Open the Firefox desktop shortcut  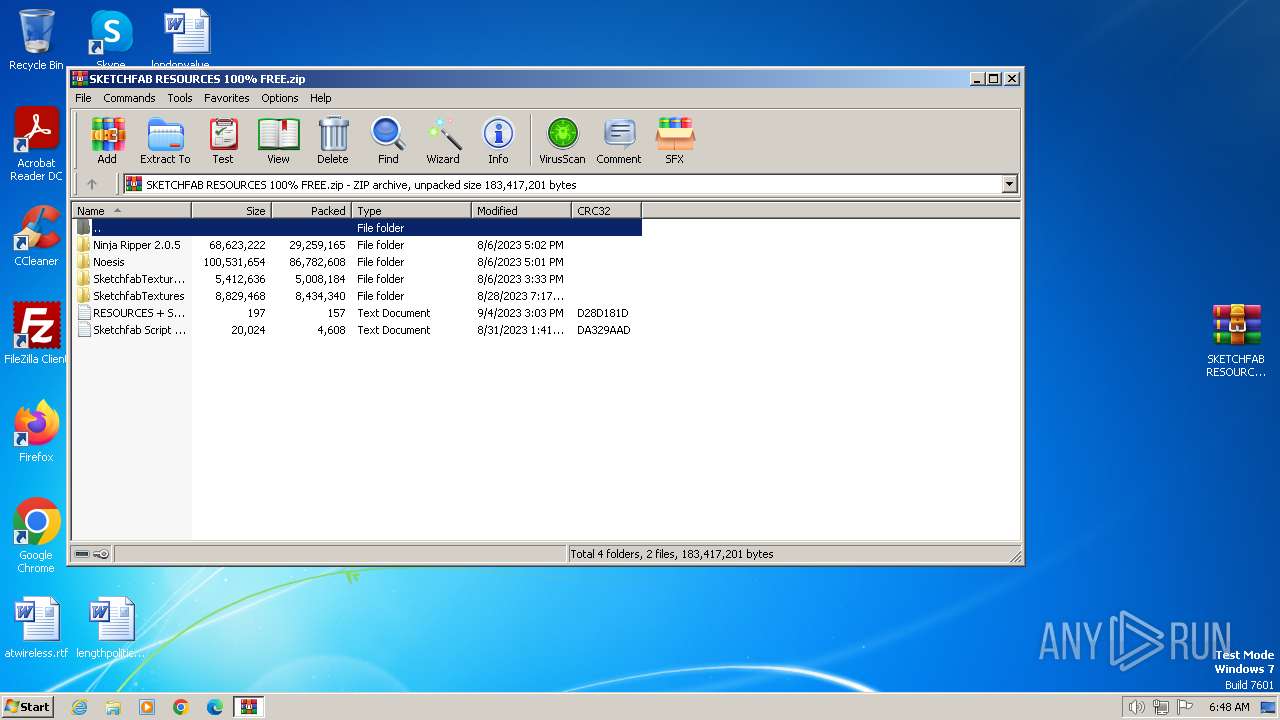click(36, 432)
